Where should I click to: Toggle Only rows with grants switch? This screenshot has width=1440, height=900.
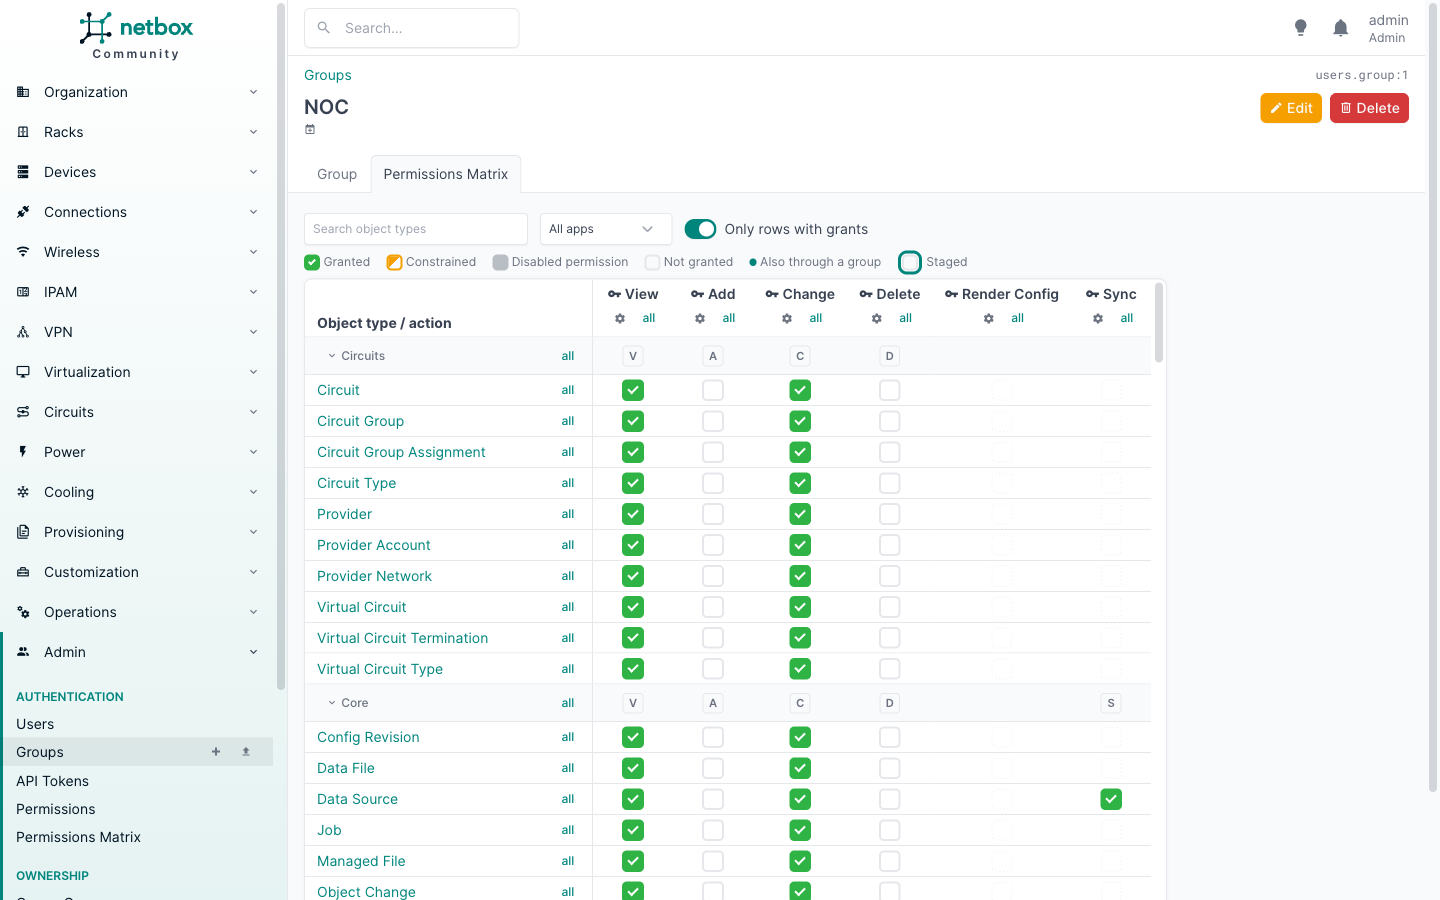point(700,229)
